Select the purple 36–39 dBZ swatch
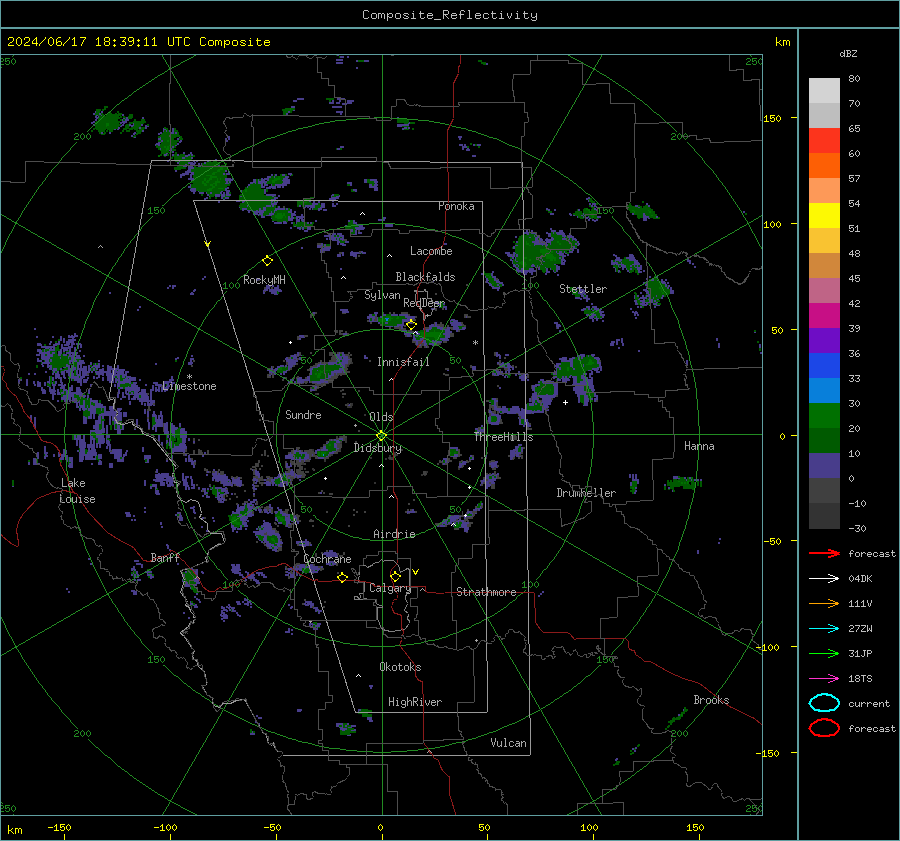 pos(824,340)
